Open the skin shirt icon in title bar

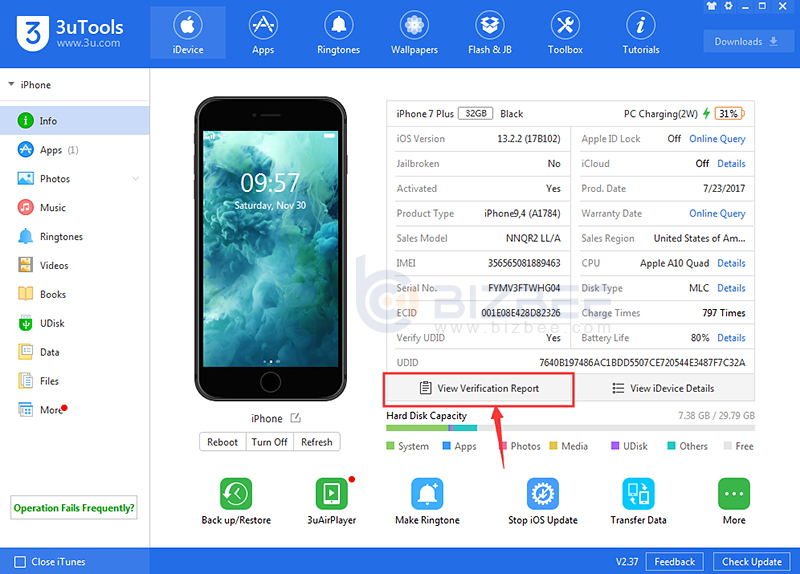(x=711, y=6)
